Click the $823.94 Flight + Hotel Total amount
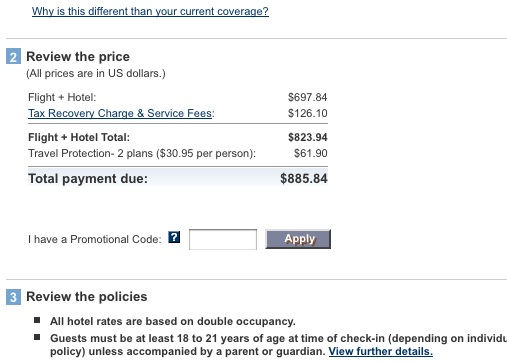 308,137
